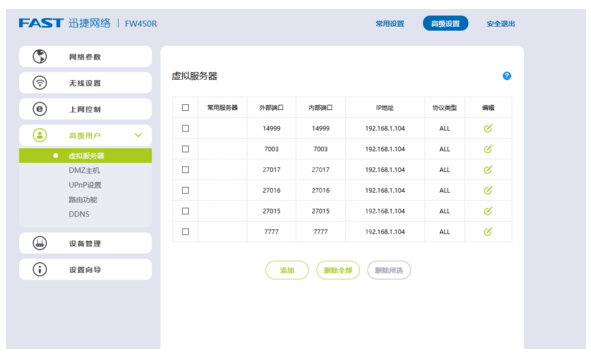
Task: Click the 添加 button
Action: [x=287, y=270]
